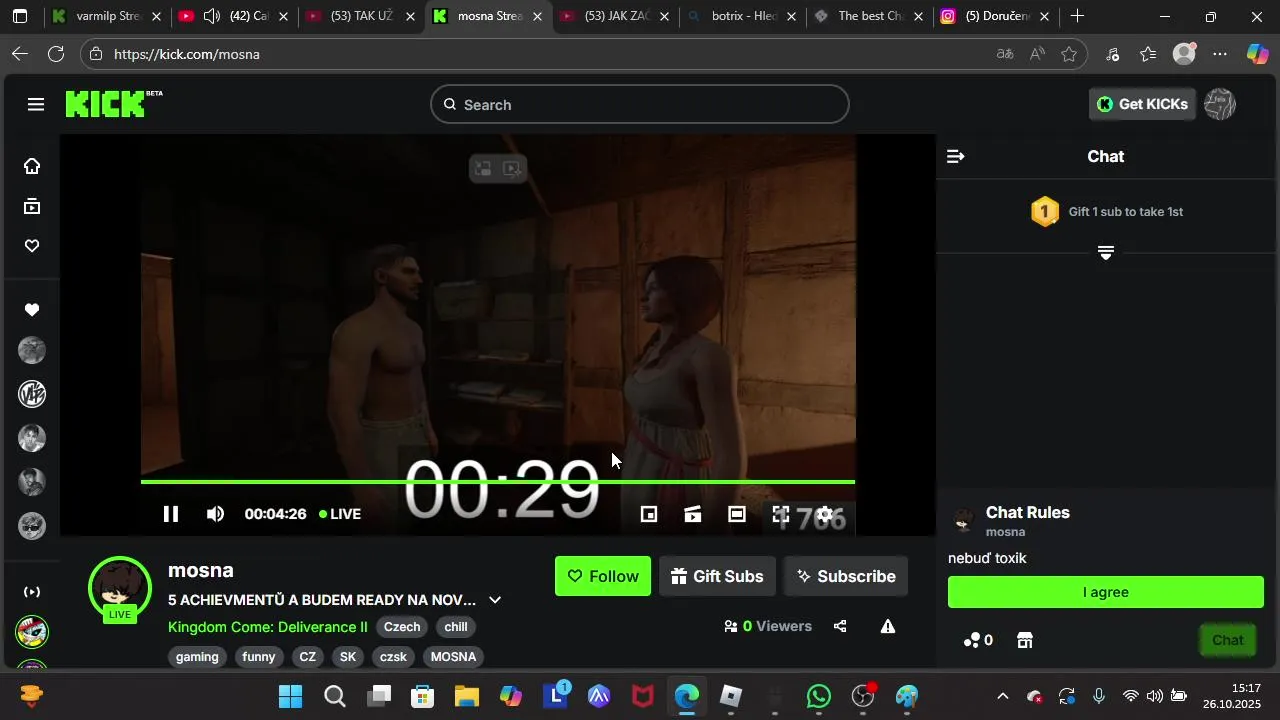Screen dimensions: 1280x720
Task: Select the funny tag
Action: [x=259, y=657]
